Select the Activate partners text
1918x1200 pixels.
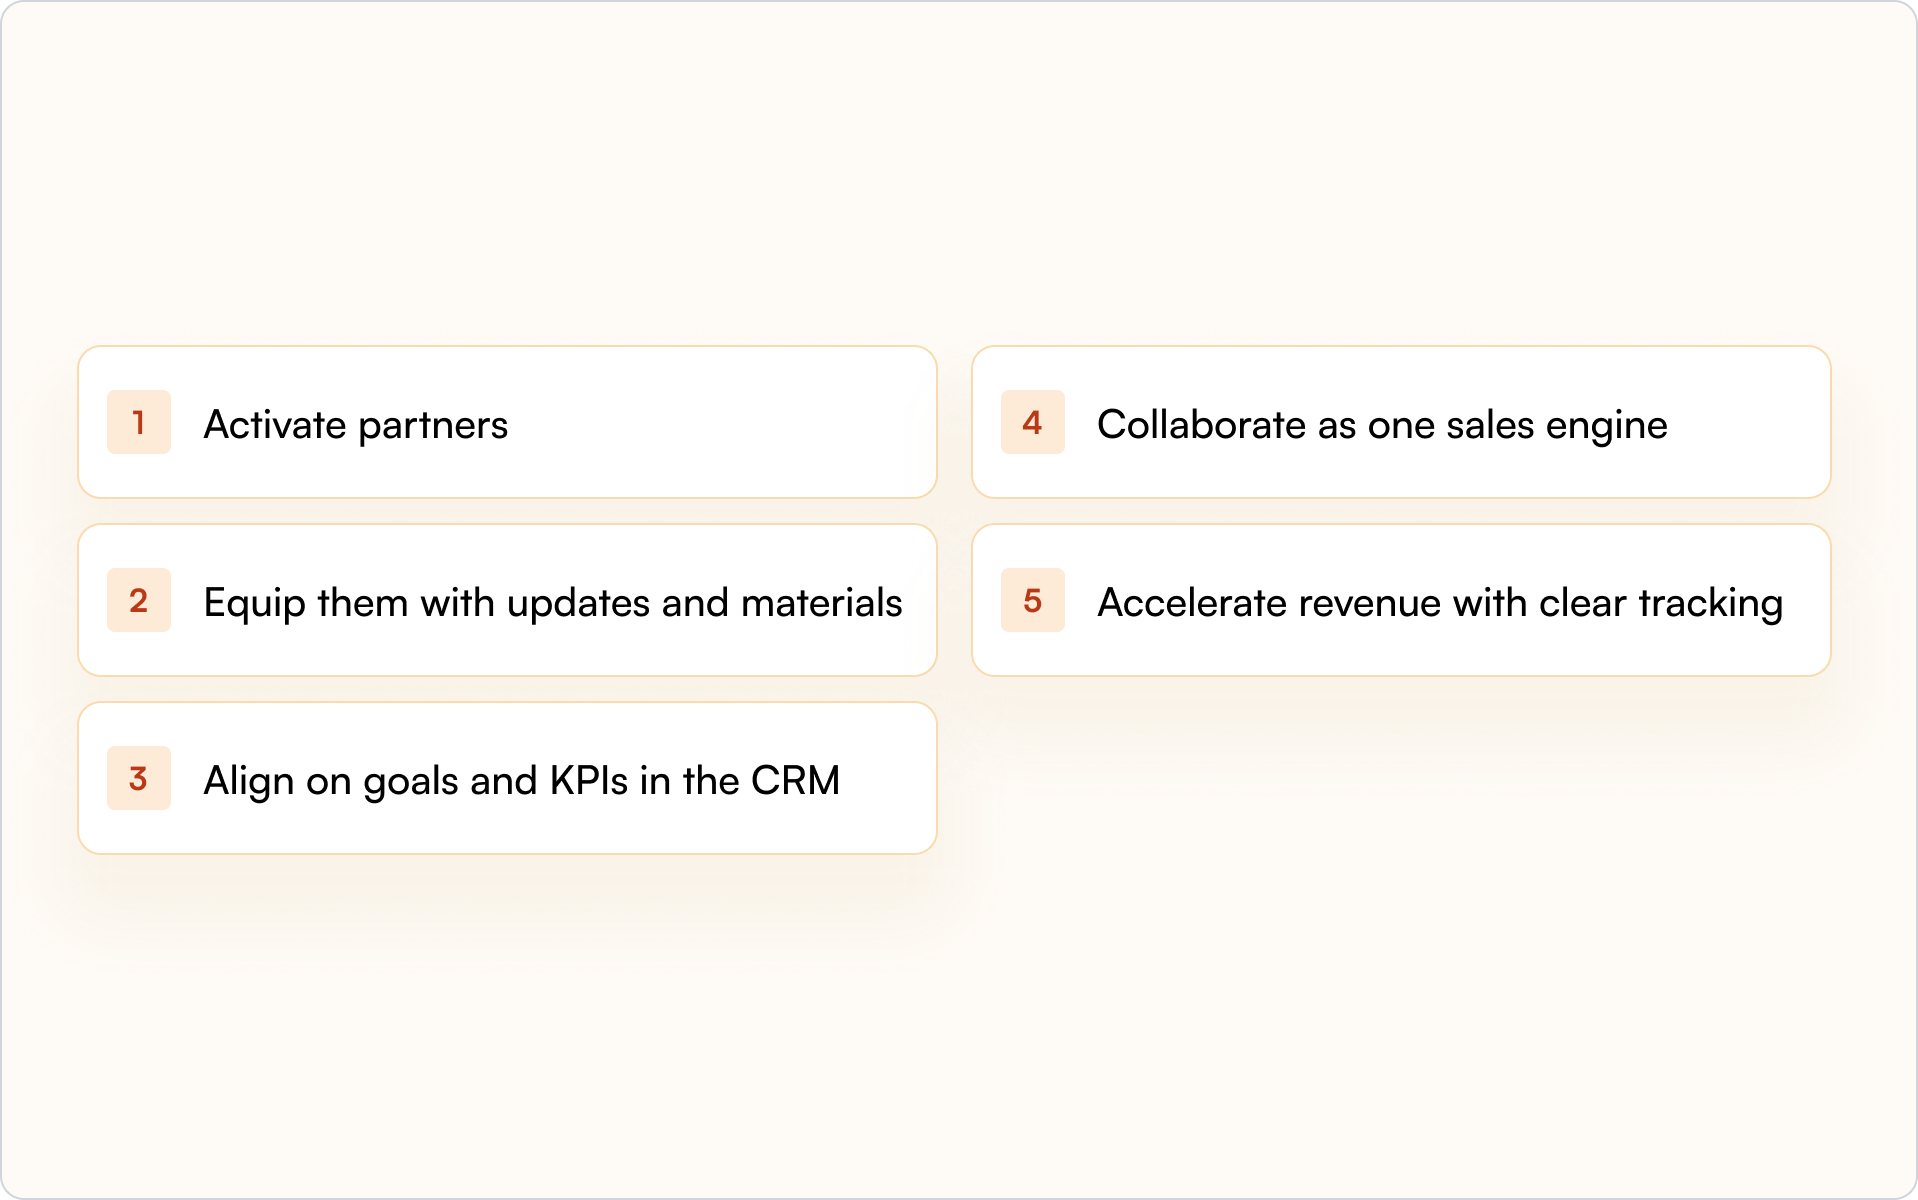tap(356, 425)
